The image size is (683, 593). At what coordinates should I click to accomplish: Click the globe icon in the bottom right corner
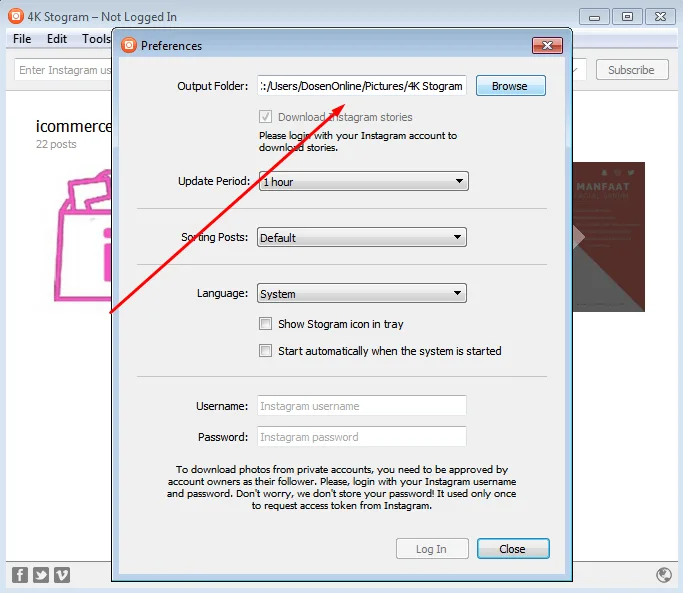point(664,575)
